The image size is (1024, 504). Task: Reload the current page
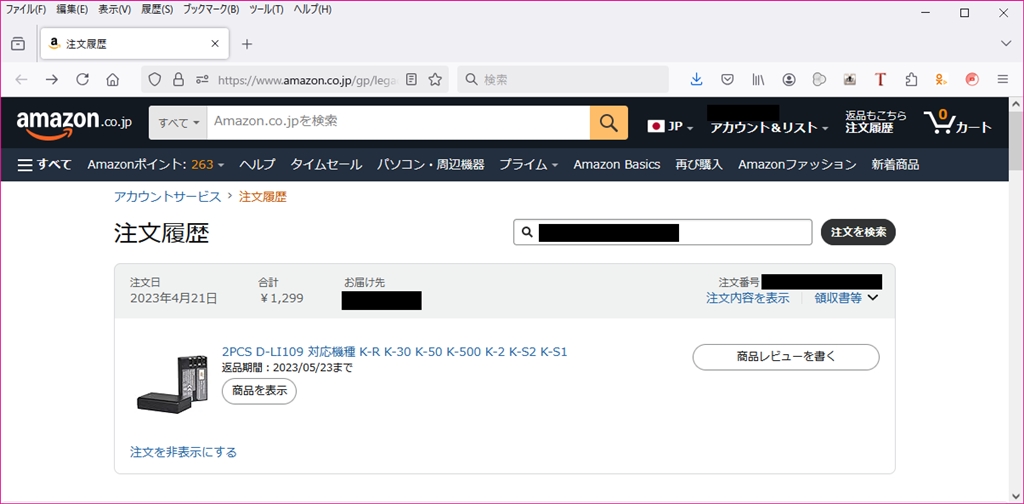pos(82,80)
